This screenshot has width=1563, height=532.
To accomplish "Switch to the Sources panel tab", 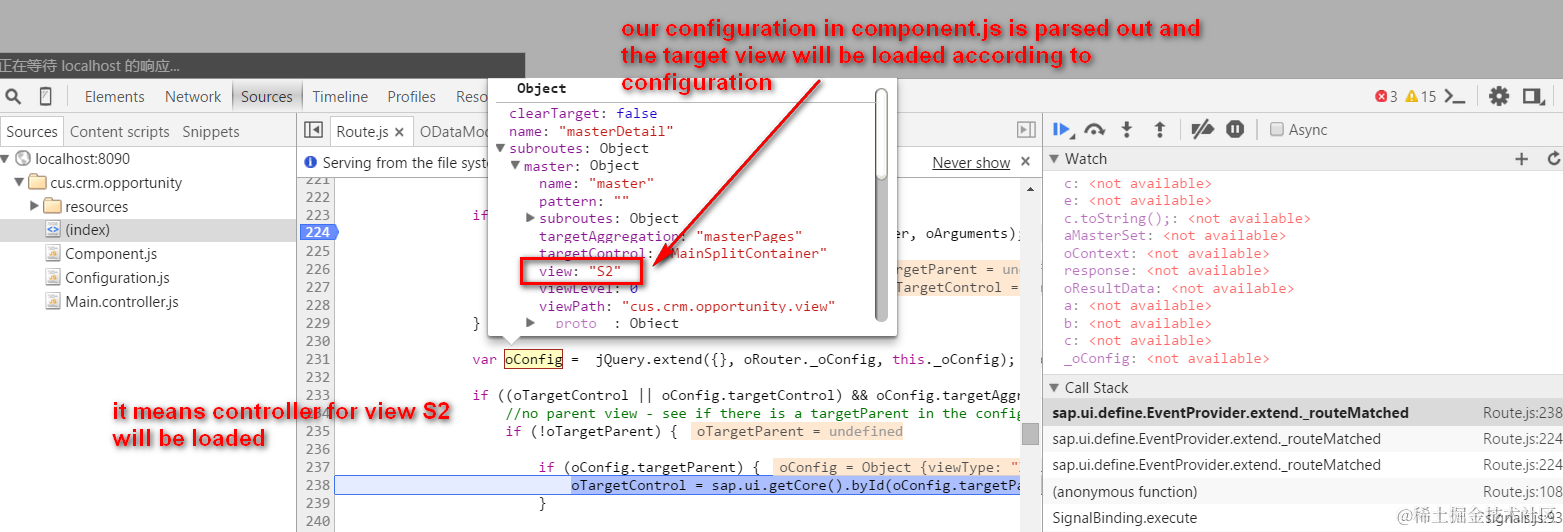I will 266,97.
